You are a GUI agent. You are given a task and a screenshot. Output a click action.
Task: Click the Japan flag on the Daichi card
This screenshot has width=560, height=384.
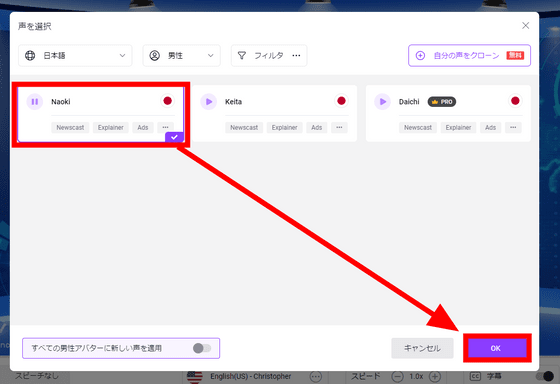515,101
